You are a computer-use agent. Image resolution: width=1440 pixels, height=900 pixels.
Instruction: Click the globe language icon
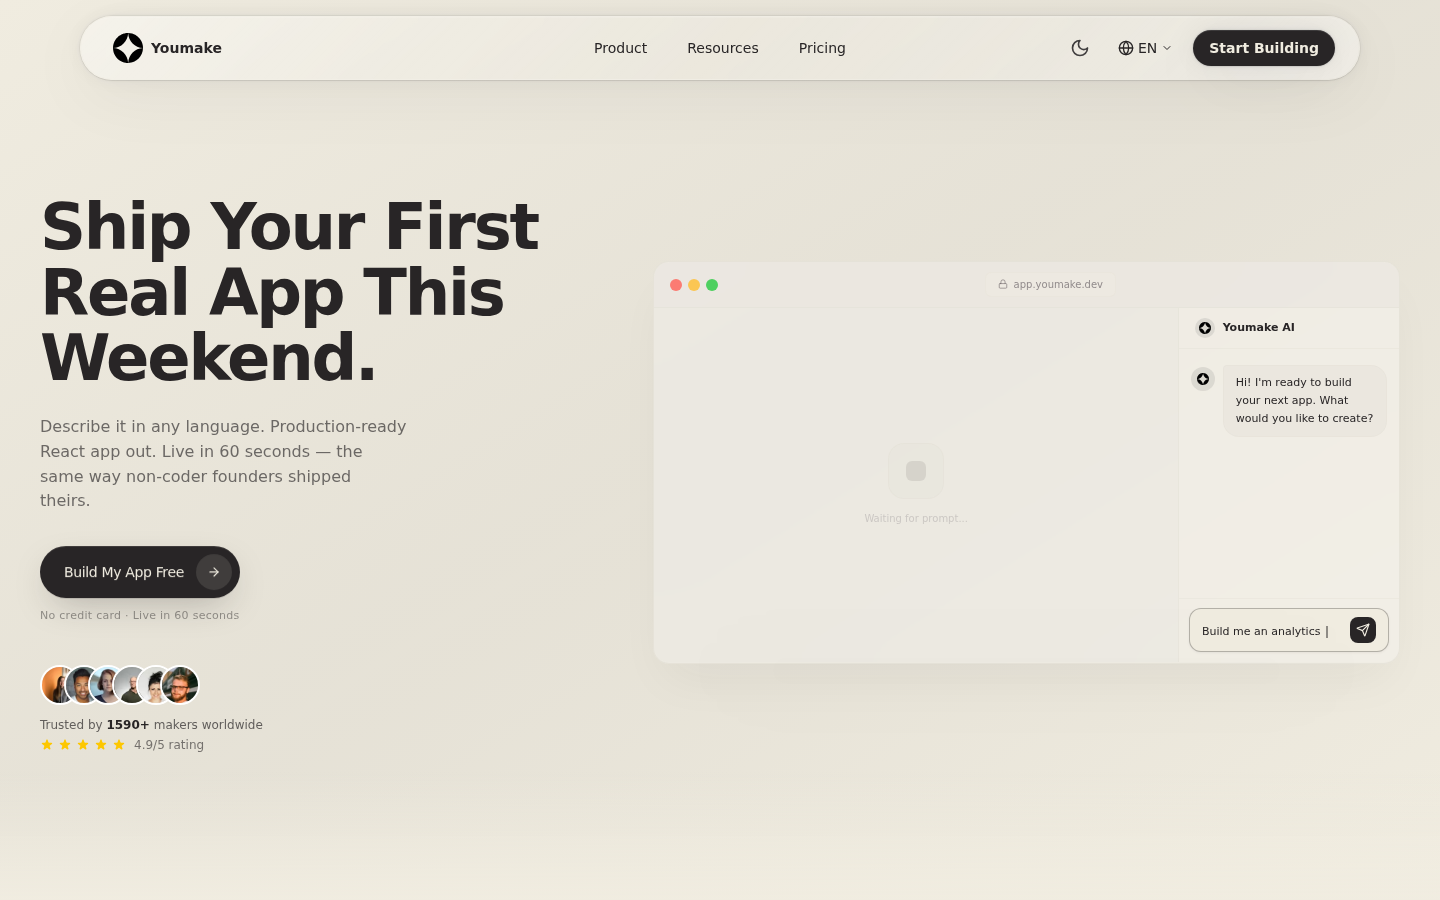point(1126,48)
